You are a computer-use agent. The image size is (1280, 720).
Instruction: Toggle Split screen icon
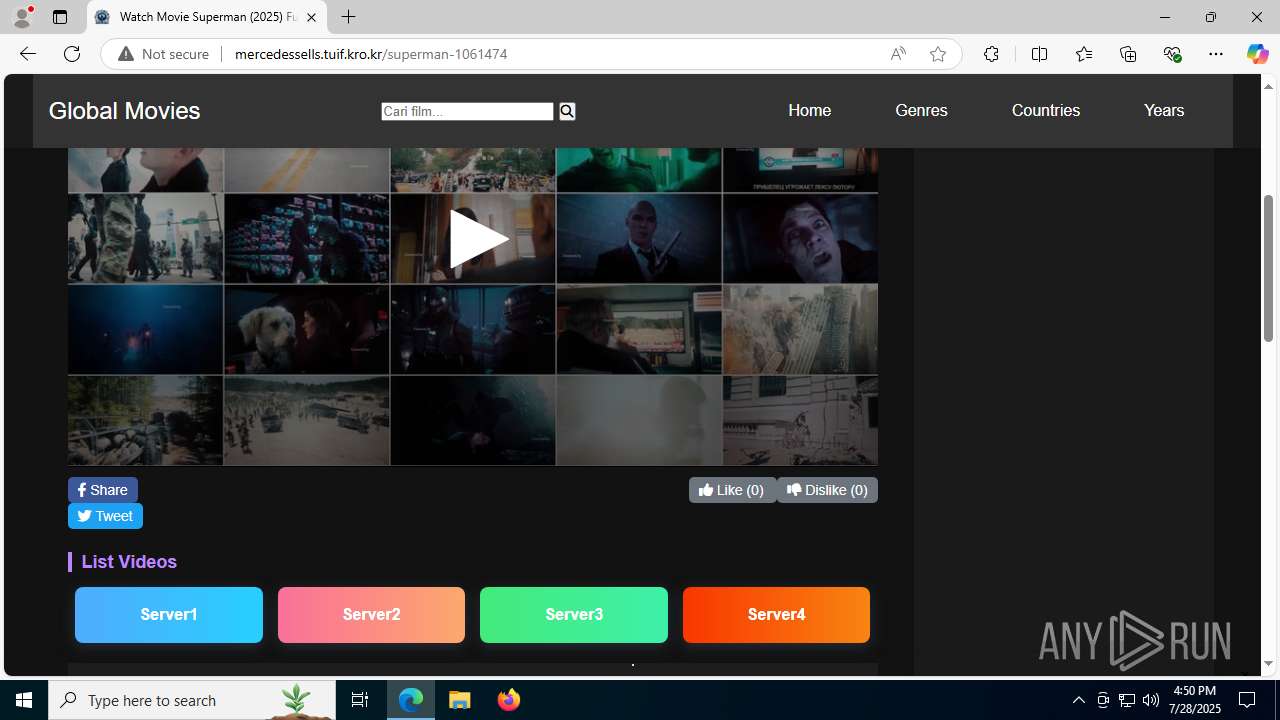coord(1039,54)
